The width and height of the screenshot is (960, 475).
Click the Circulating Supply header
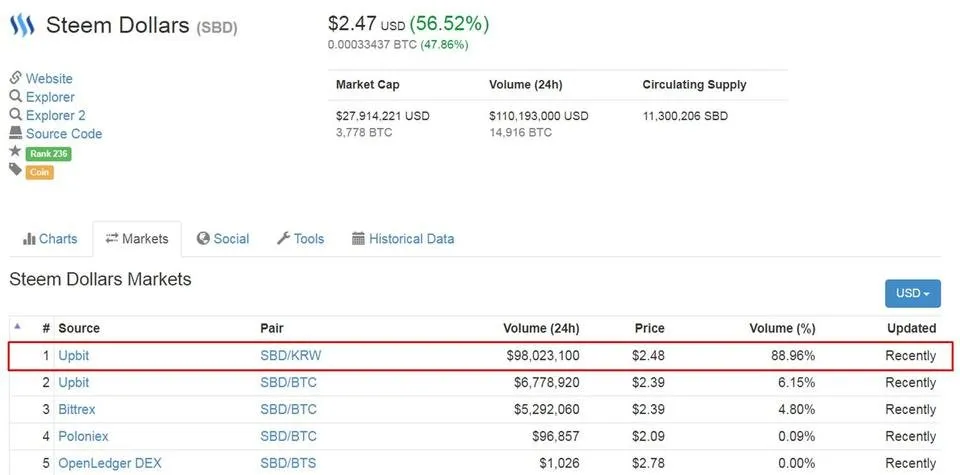(x=694, y=85)
